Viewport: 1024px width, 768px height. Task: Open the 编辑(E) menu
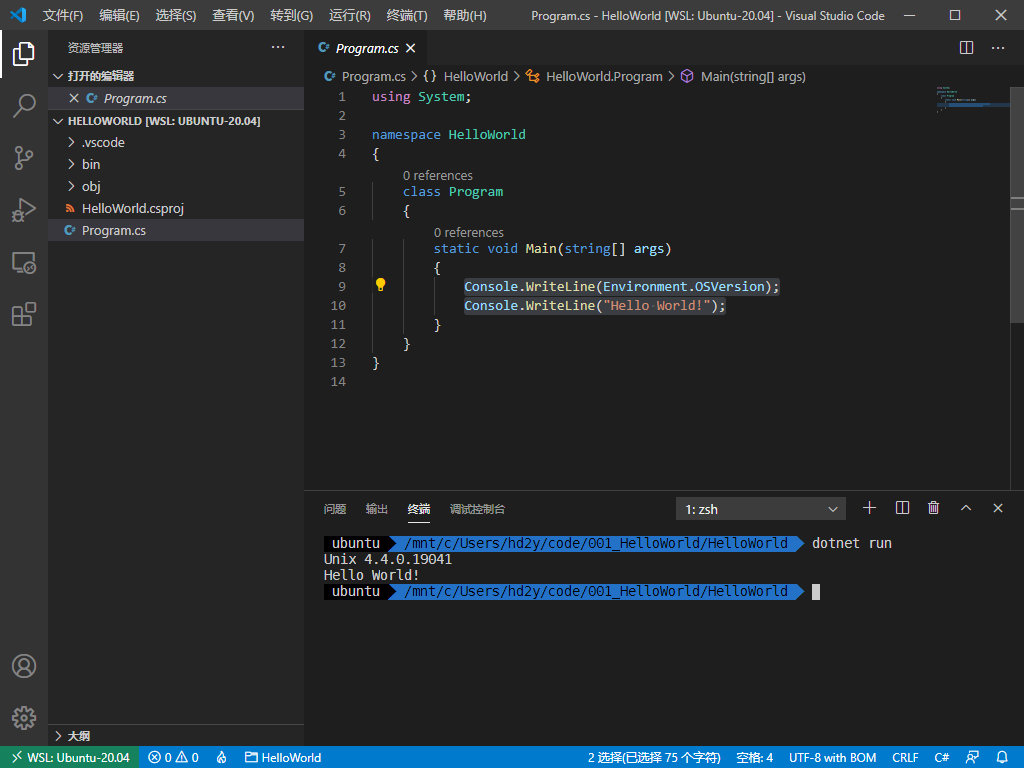[x=120, y=15]
